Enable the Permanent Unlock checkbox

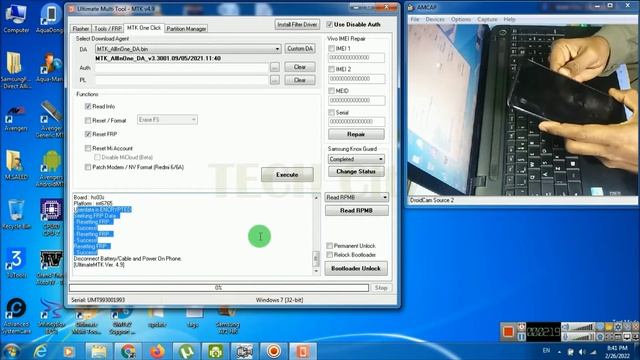click(329, 246)
